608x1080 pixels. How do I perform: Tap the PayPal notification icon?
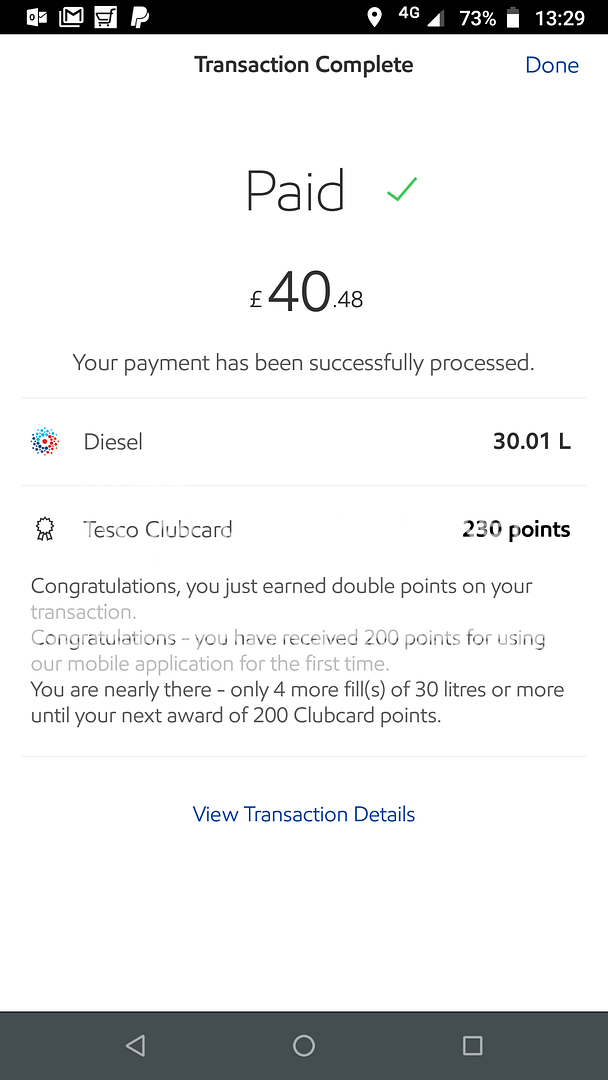(139, 17)
